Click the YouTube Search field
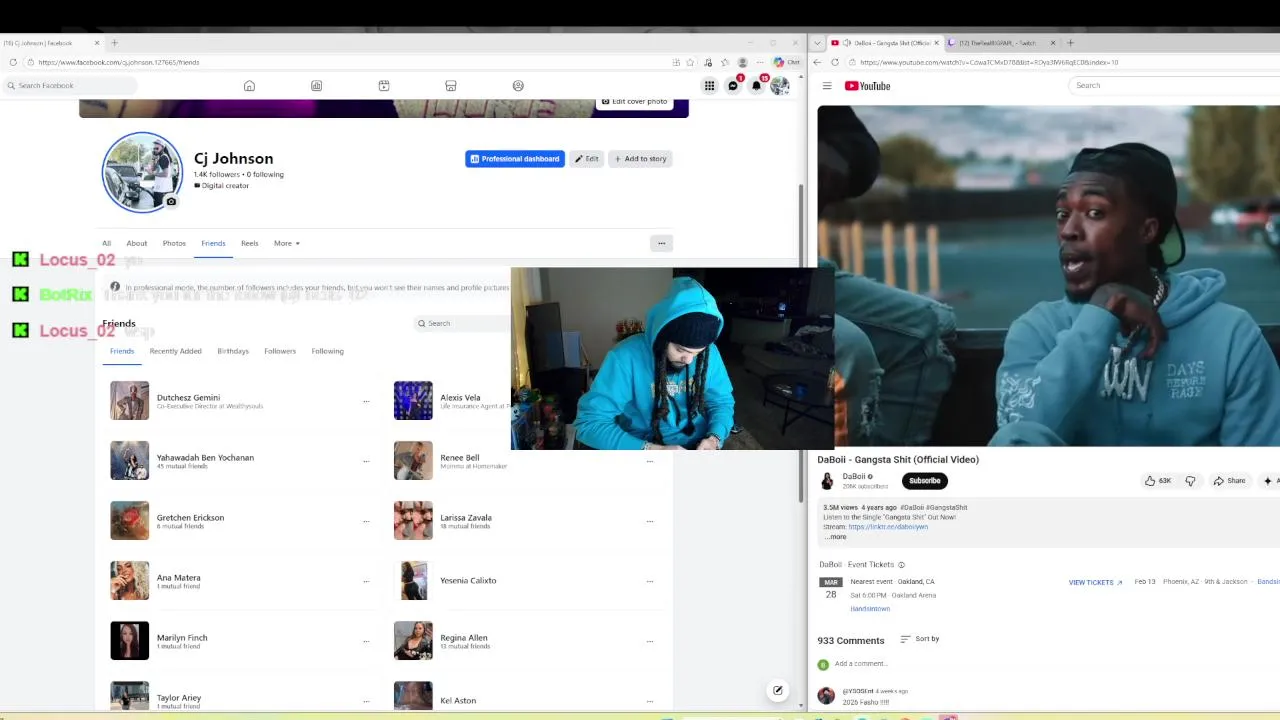The width and height of the screenshot is (1280, 720). click(1175, 85)
